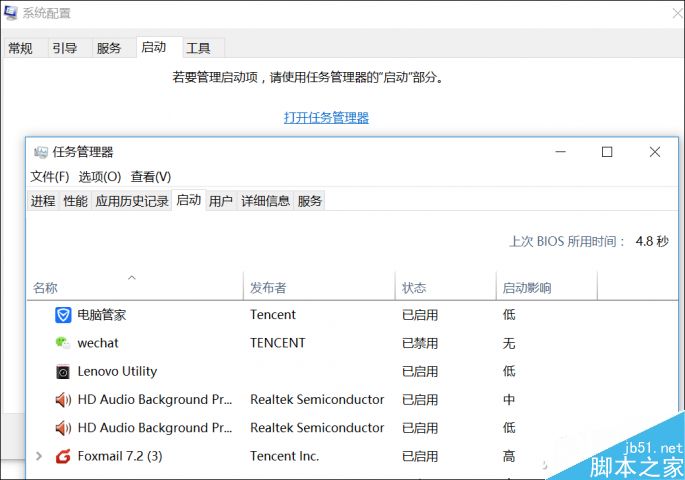
Task: Switch to the 进程 tab
Action: pos(43,201)
